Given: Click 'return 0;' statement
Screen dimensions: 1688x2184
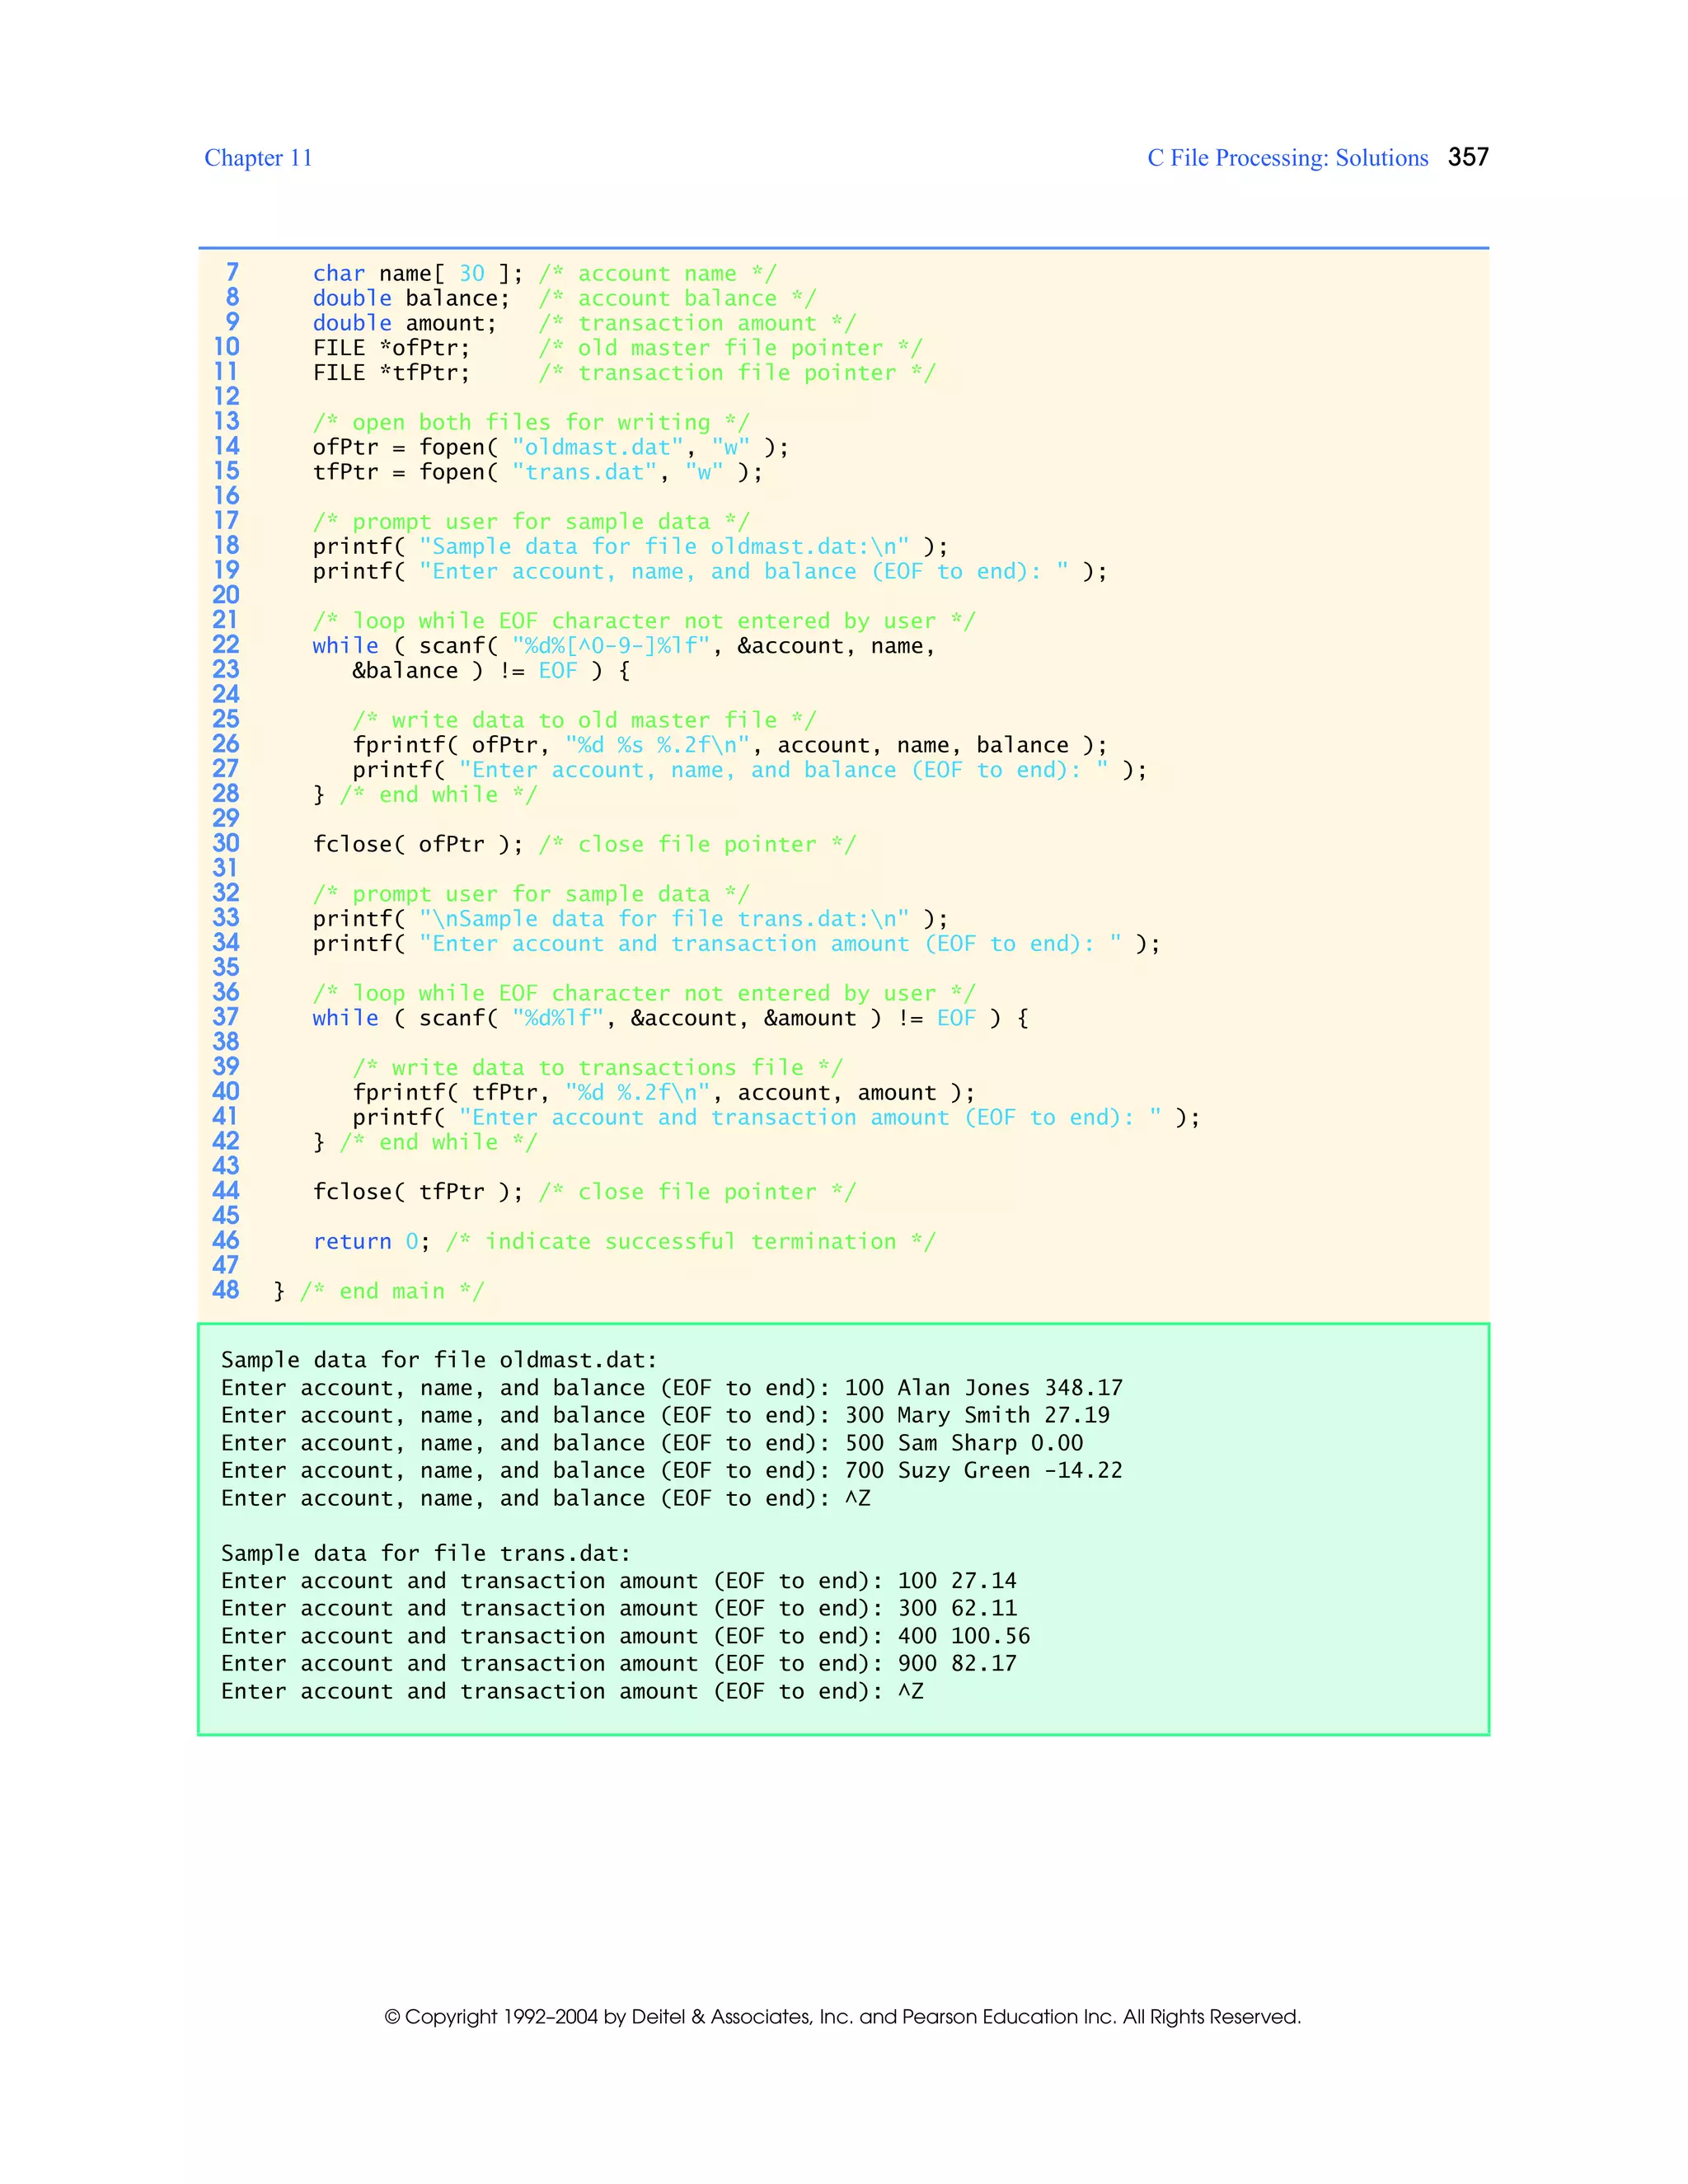Looking at the screenshot, I should 371,1242.
